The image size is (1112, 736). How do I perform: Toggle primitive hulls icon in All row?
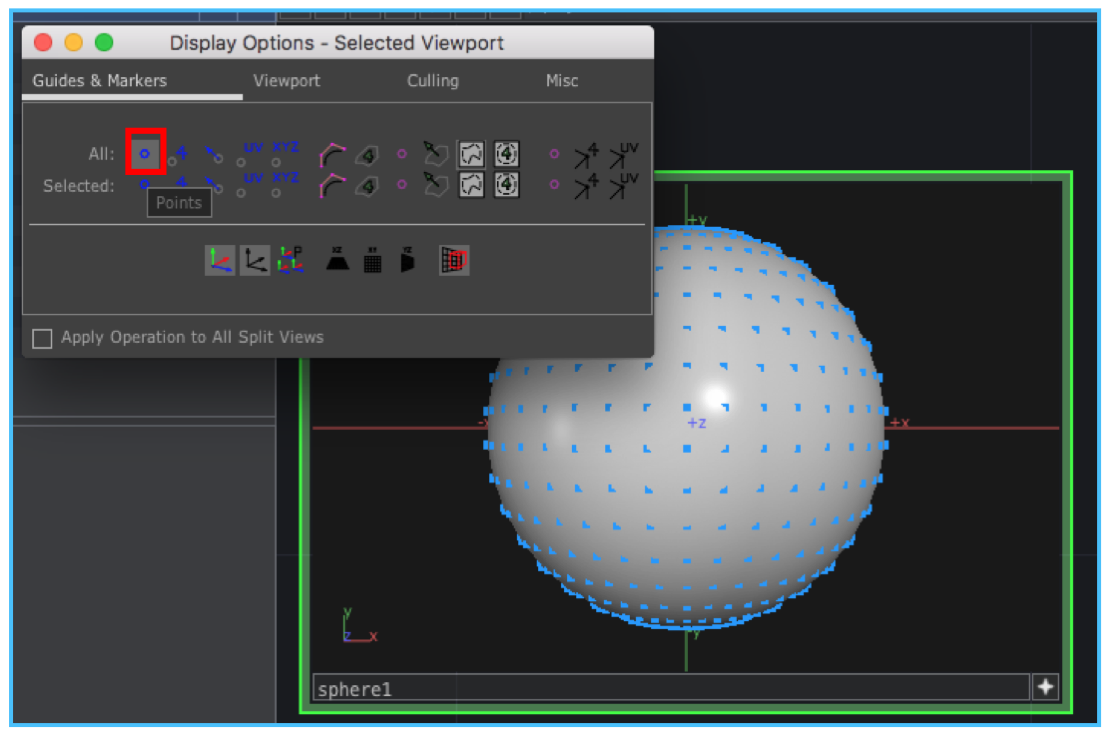[x=332, y=155]
